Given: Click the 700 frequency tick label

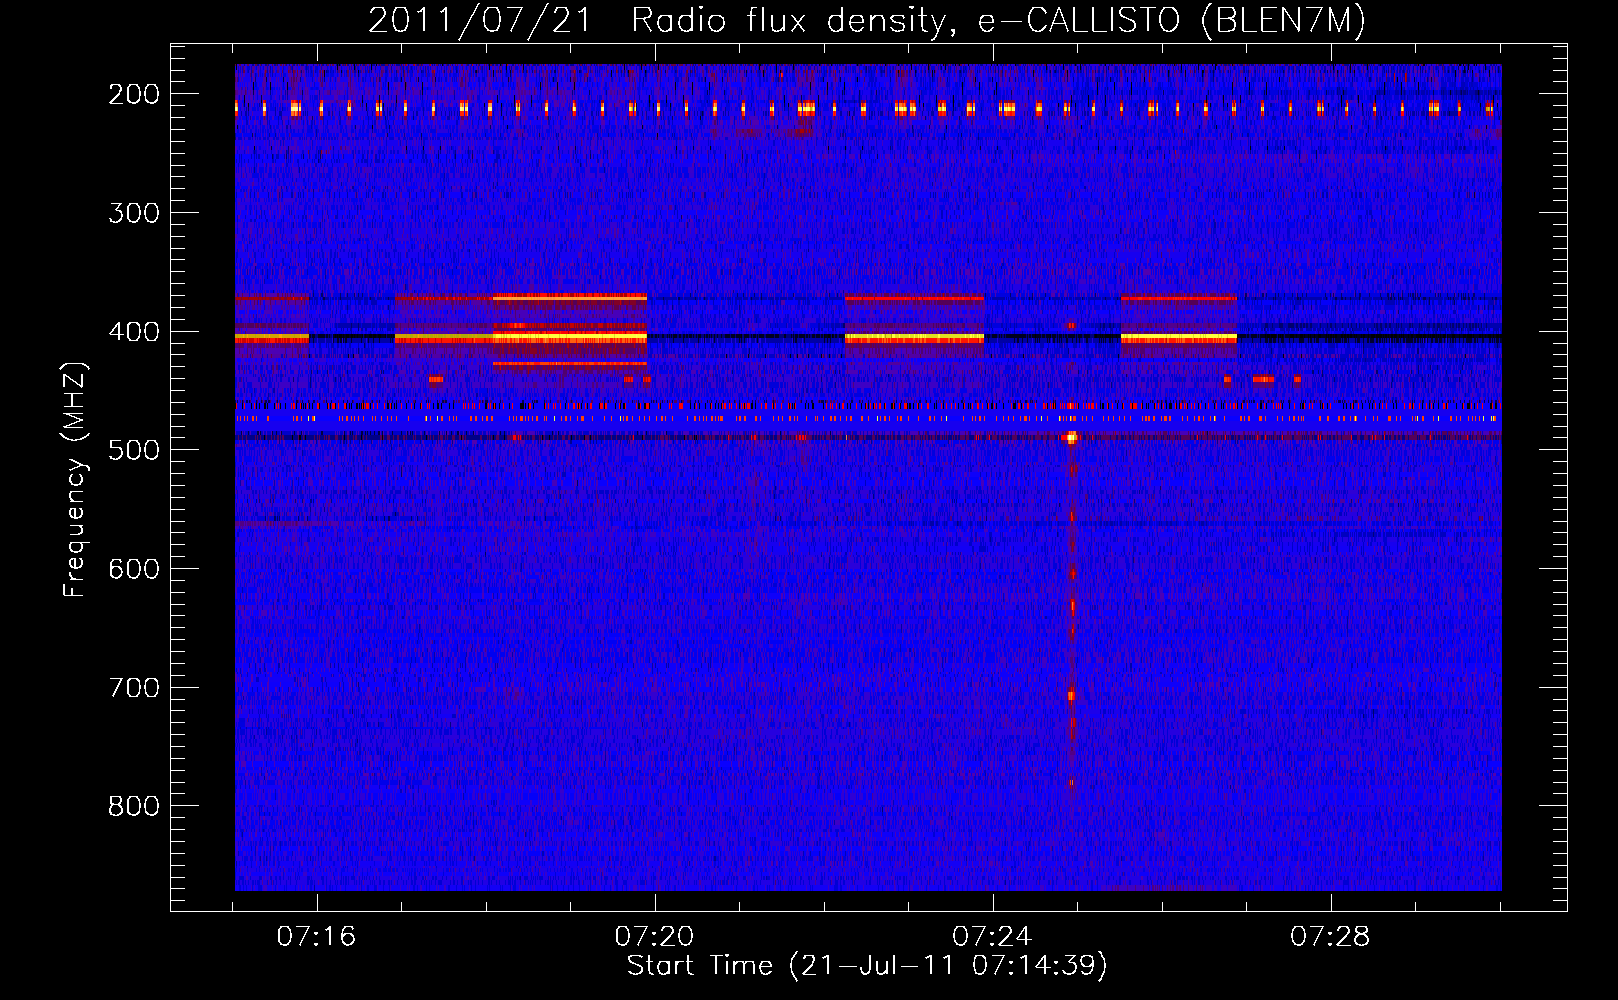Looking at the screenshot, I should click(134, 688).
